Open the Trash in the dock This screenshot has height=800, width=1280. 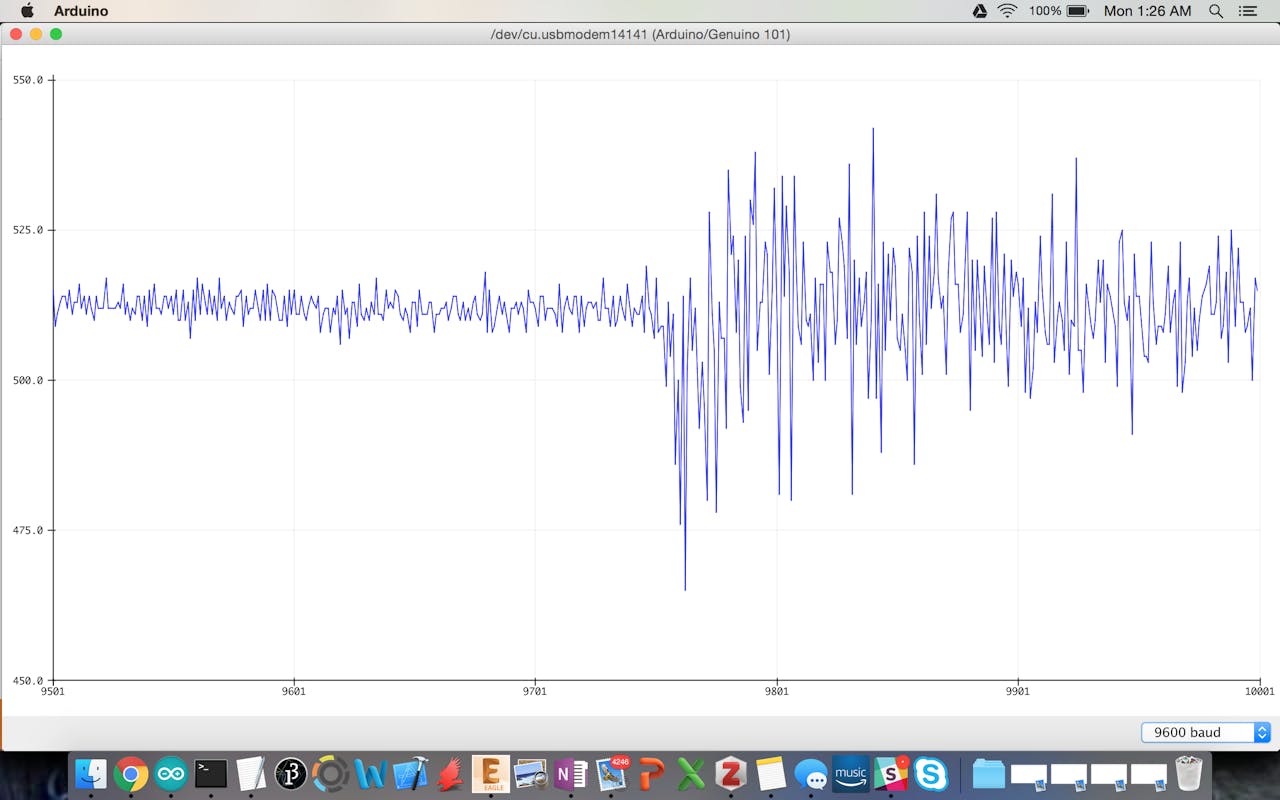(1188, 774)
